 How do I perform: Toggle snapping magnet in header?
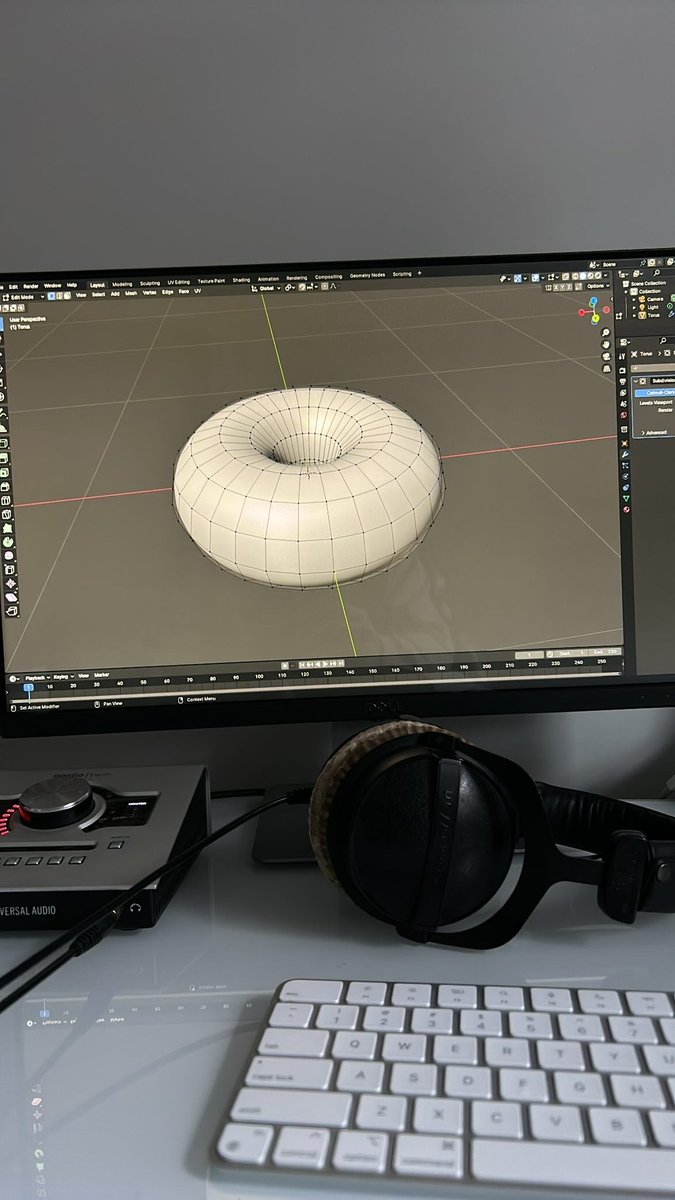click(302, 287)
